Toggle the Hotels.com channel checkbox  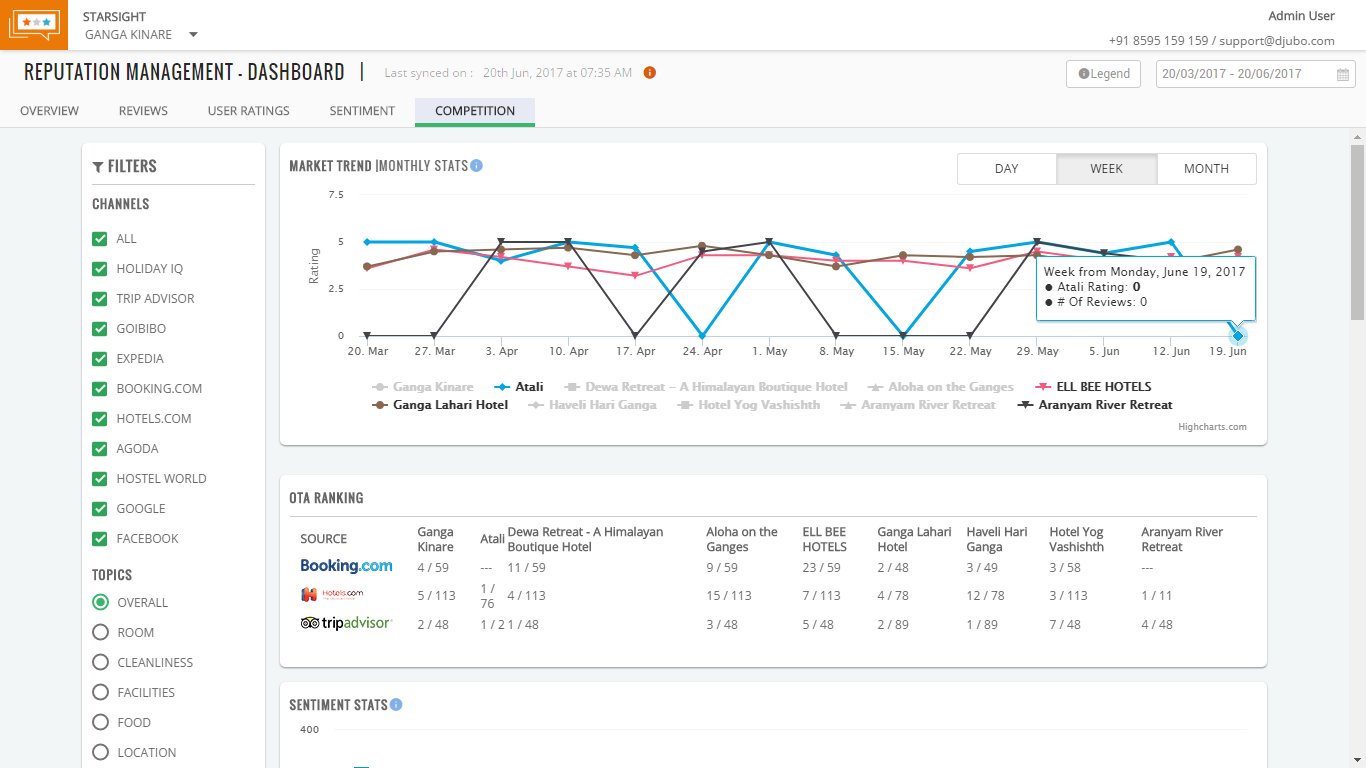[x=100, y=419]
